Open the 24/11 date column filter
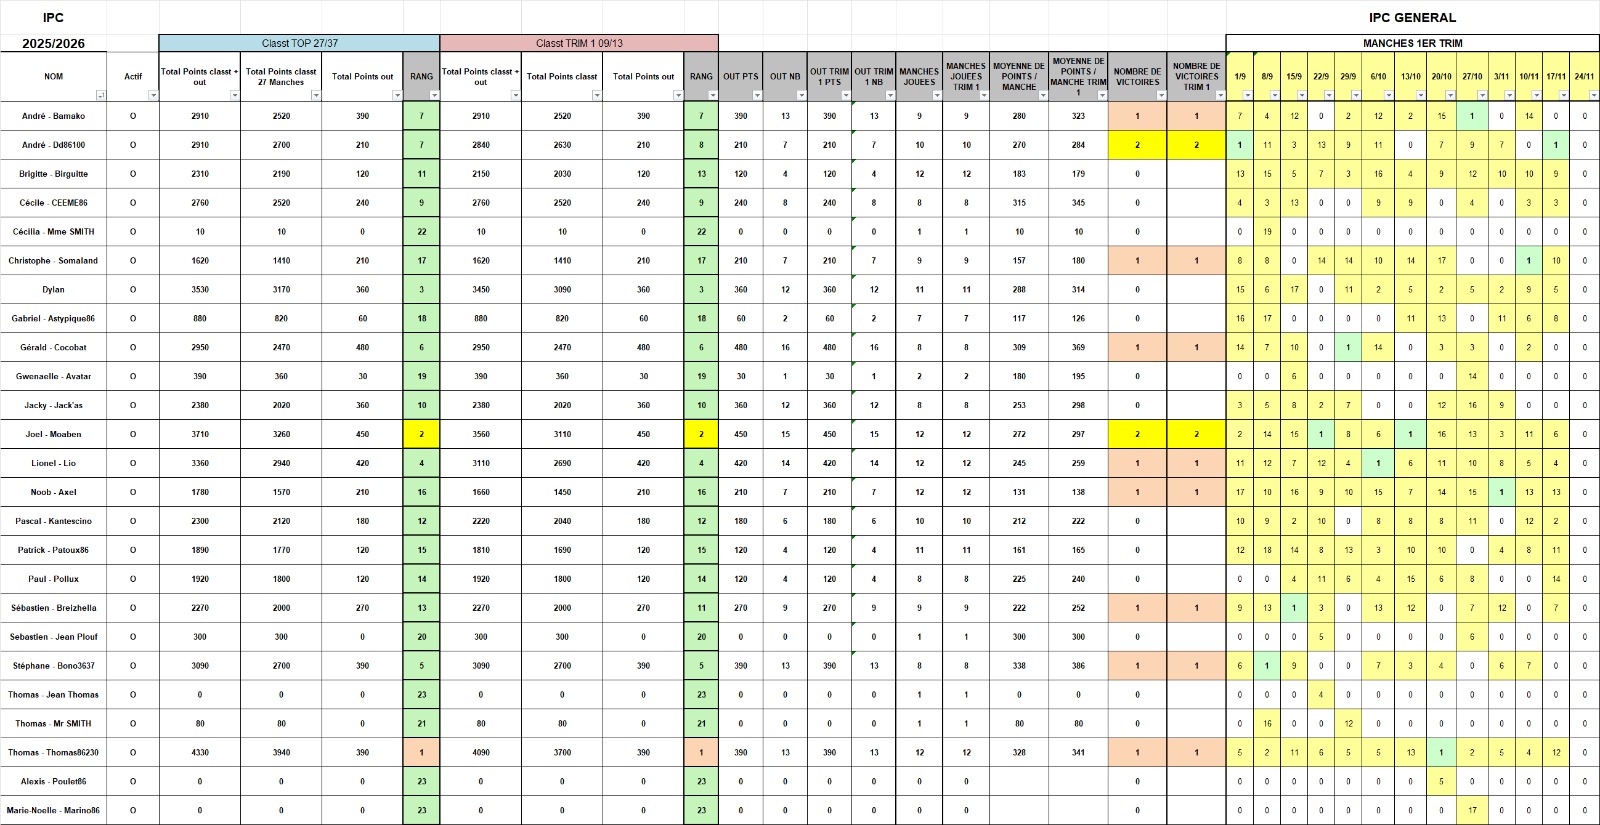Viewport: 1600px width, 825px height. tap(1593, 95)
